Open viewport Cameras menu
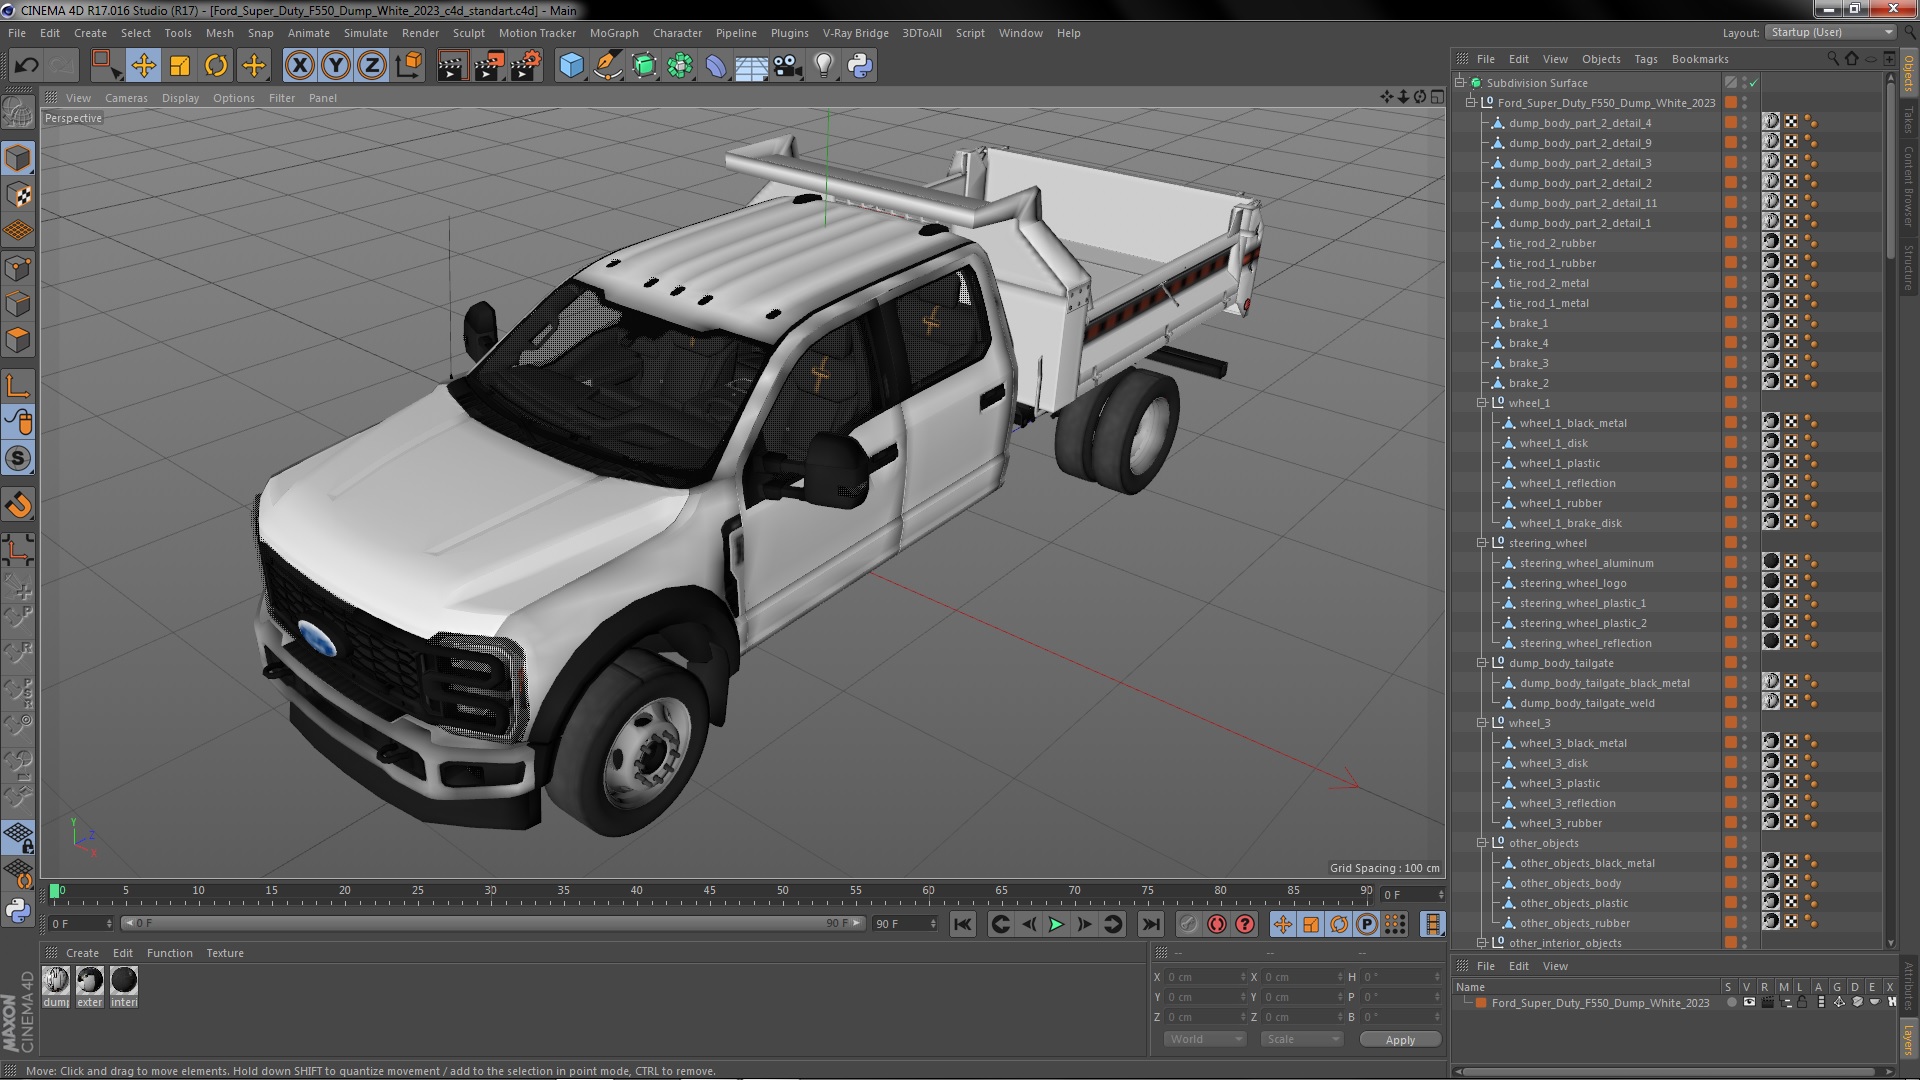 tap(126, 98)
